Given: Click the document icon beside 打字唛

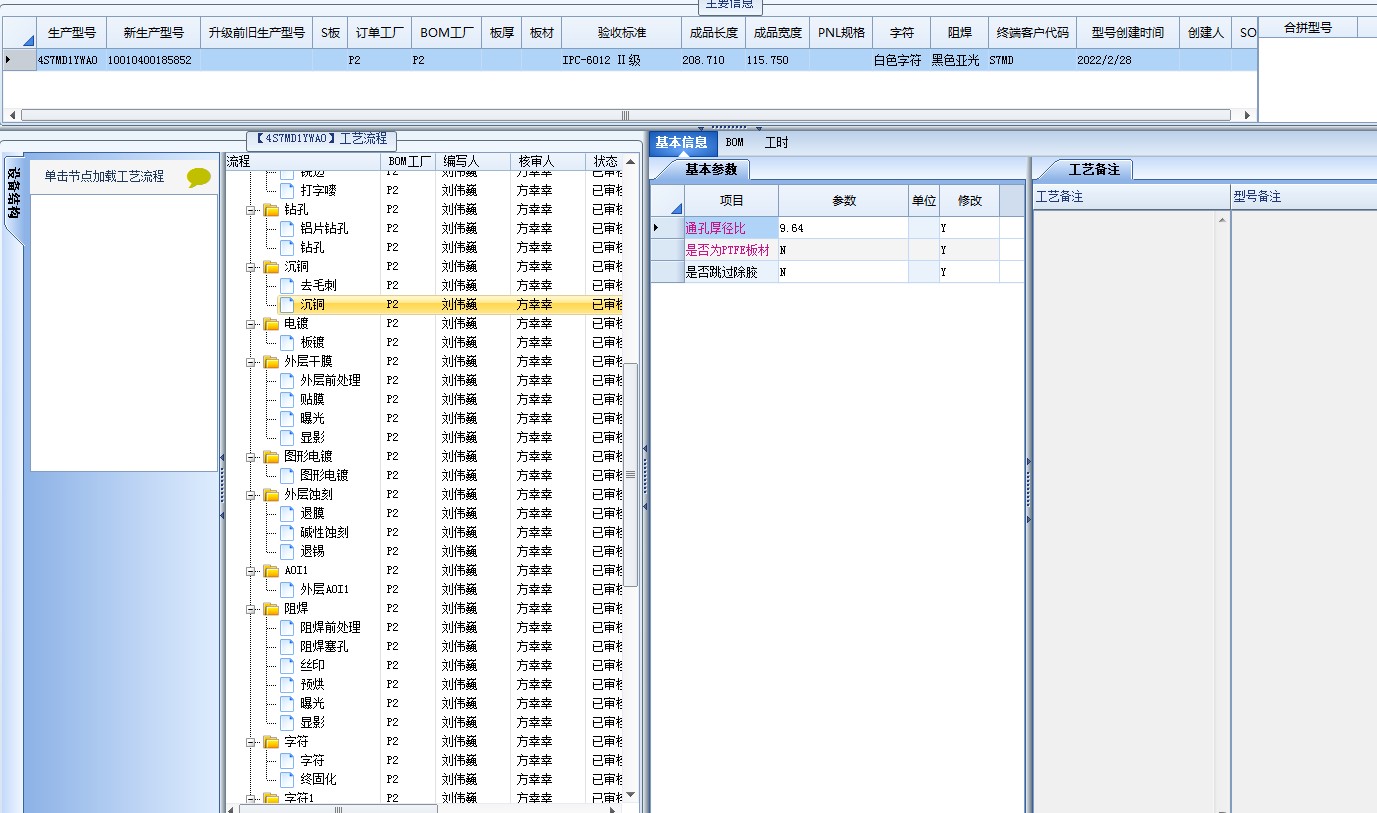Looking at the screenshot, I should 287,190.
